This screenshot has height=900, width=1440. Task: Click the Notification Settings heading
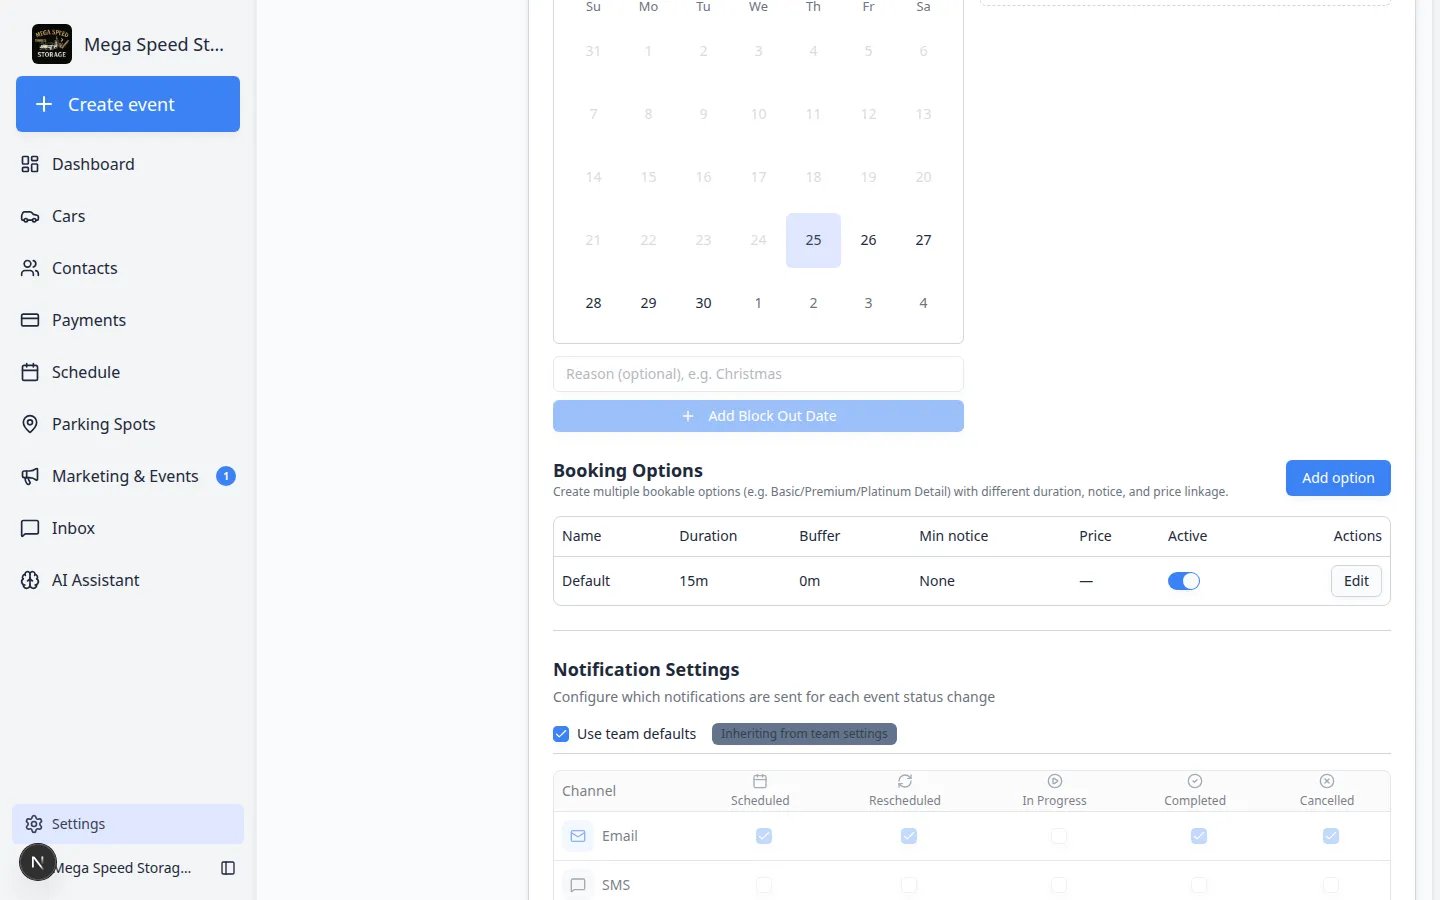(x=646, y=669)
